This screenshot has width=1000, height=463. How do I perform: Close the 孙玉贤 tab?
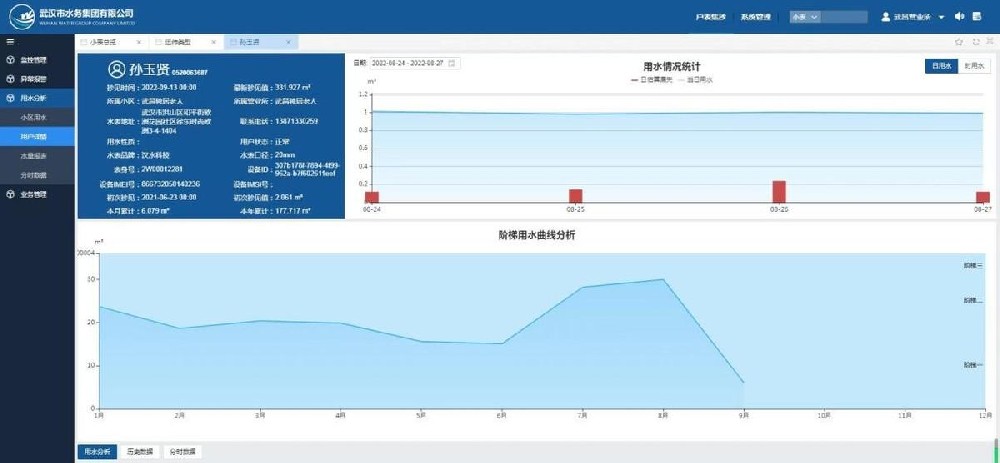pos(290,43)
